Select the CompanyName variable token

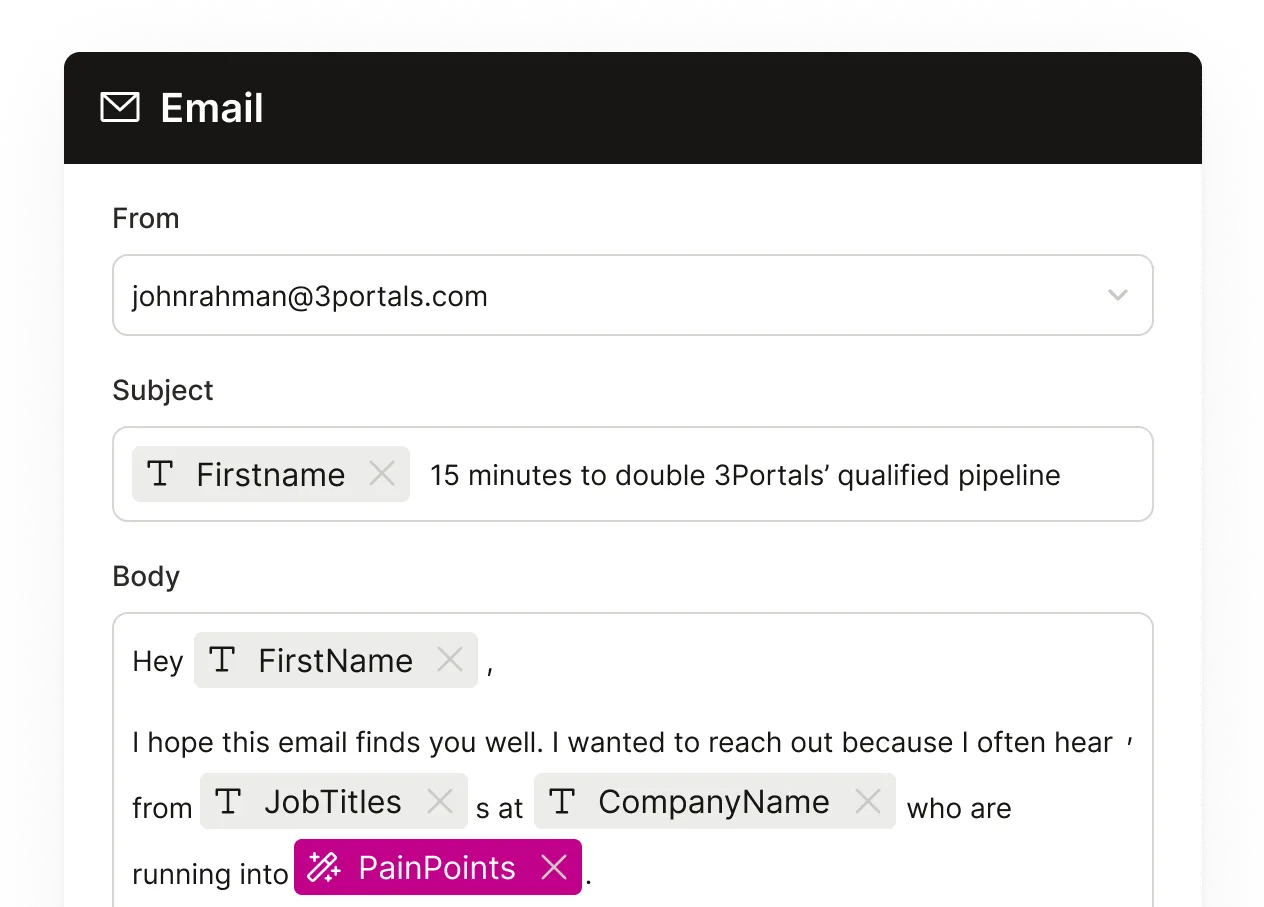(x=713, y=801)
